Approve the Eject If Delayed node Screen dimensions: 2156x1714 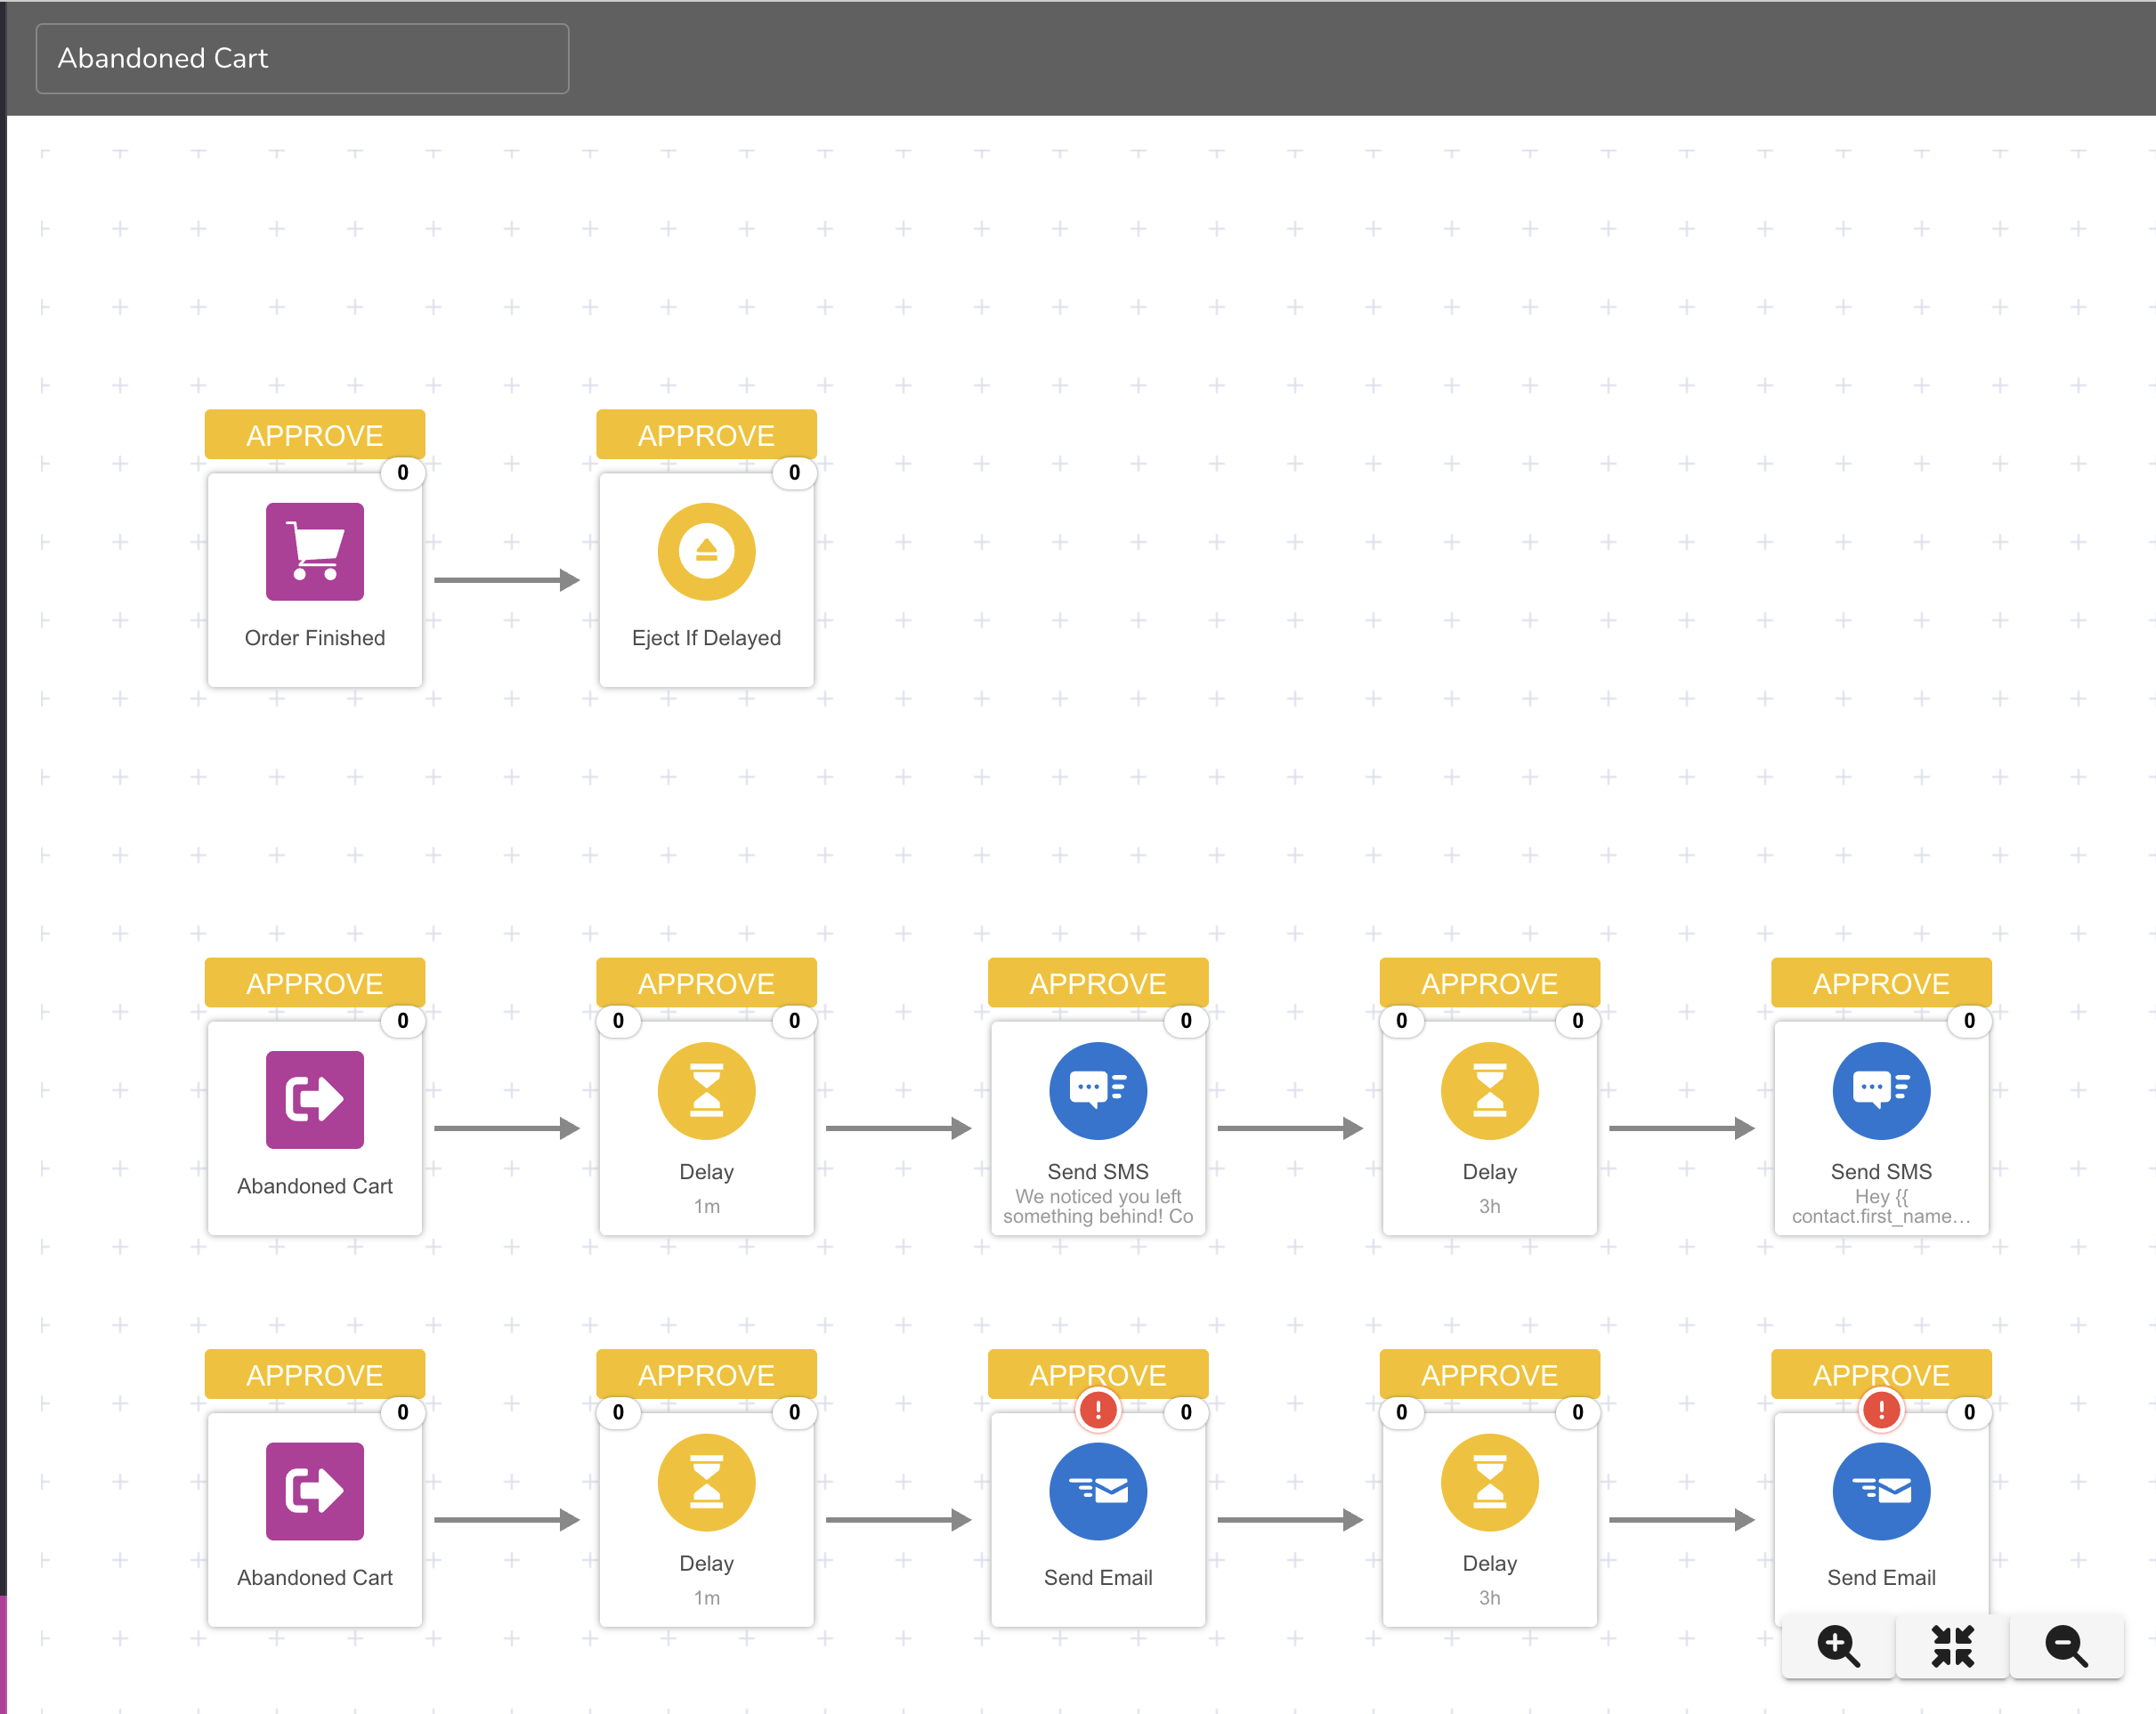[x=706, y=435]
